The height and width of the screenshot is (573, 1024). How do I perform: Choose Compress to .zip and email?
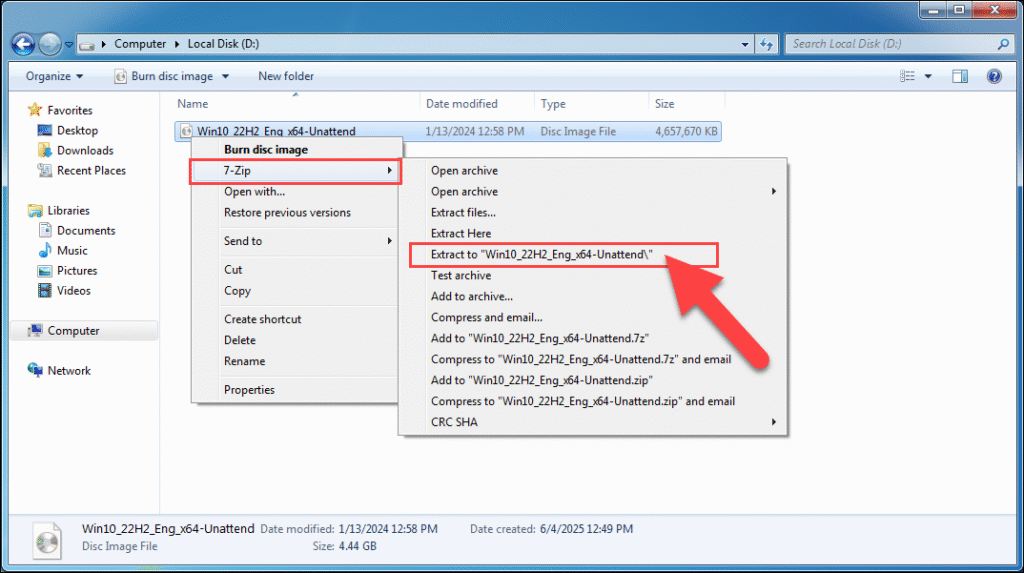[593, 401]
